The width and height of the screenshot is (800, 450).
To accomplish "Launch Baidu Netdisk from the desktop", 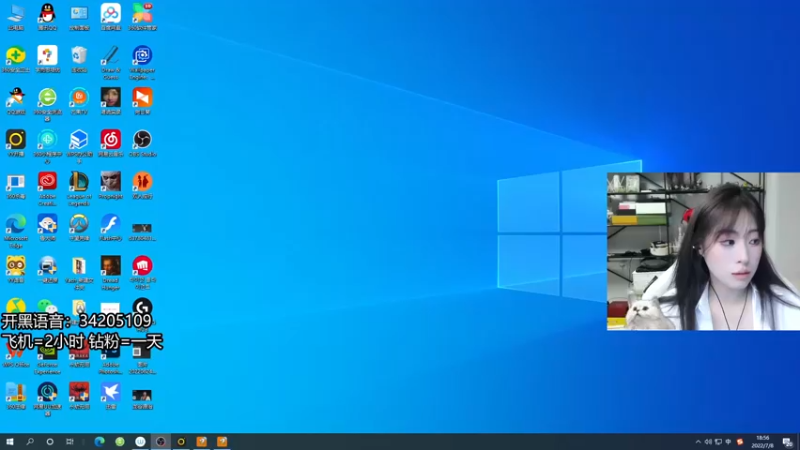I will (111, 17).
